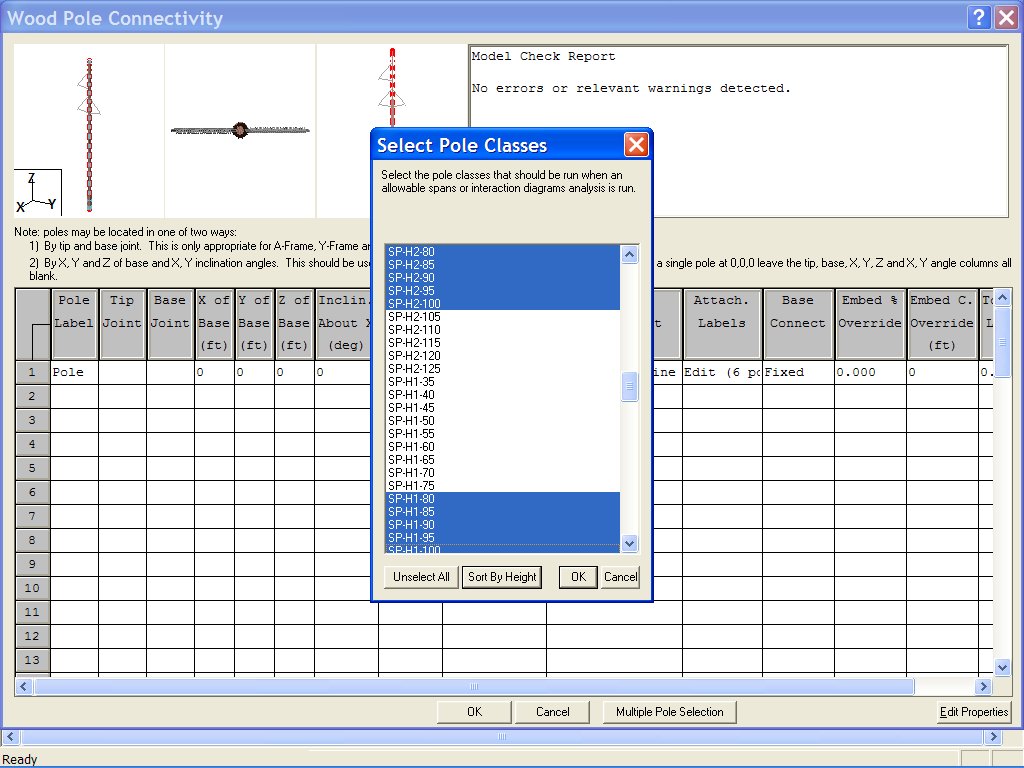
Task: Click Unselect All in the pole classes dialog
Action: click(x=420, y=577)
